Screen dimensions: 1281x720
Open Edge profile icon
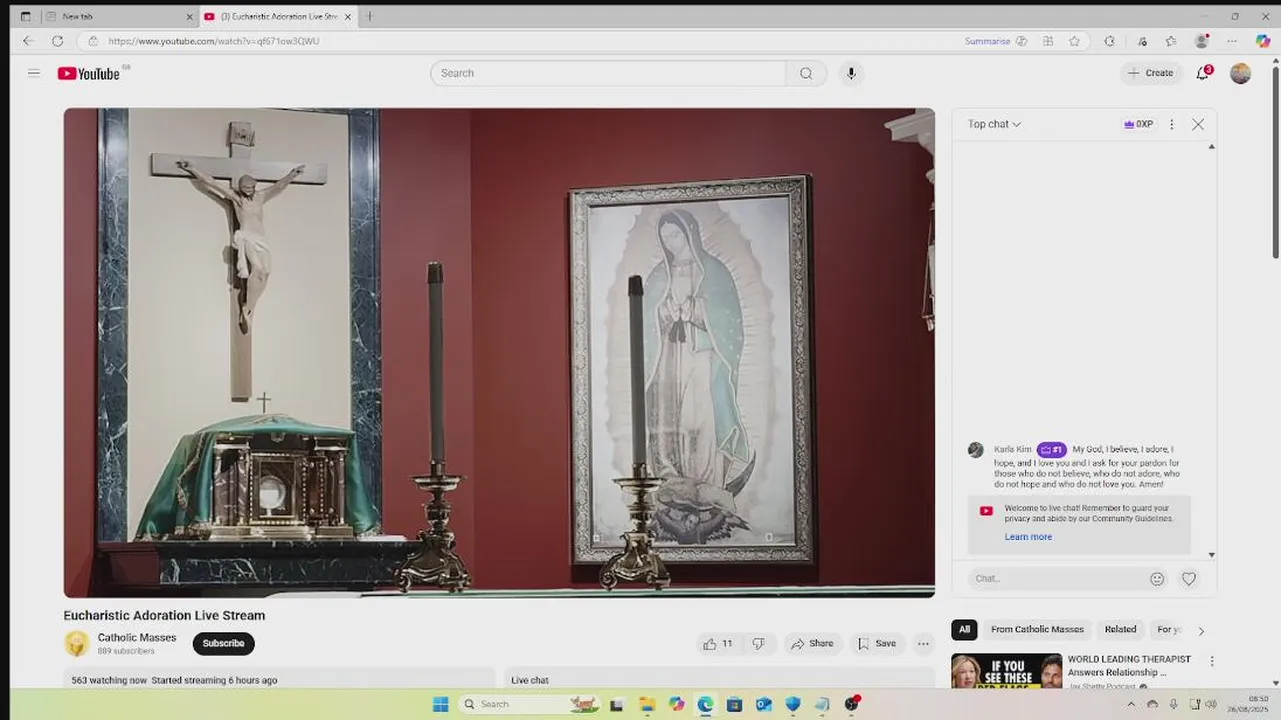click(x=1202, y=41)
